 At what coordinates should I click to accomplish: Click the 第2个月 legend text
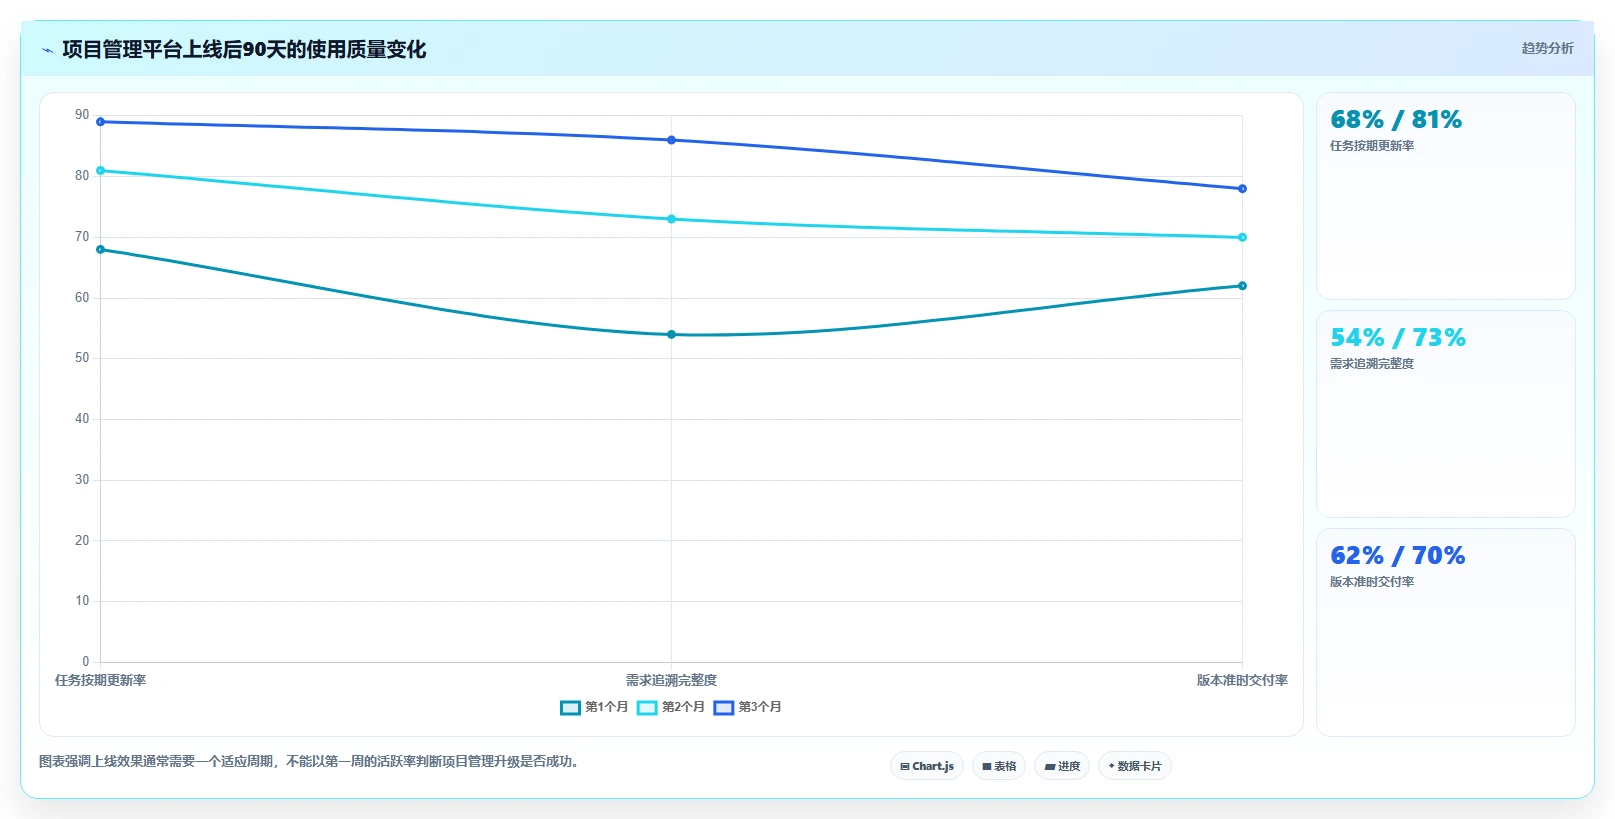[x=683, y=707]
